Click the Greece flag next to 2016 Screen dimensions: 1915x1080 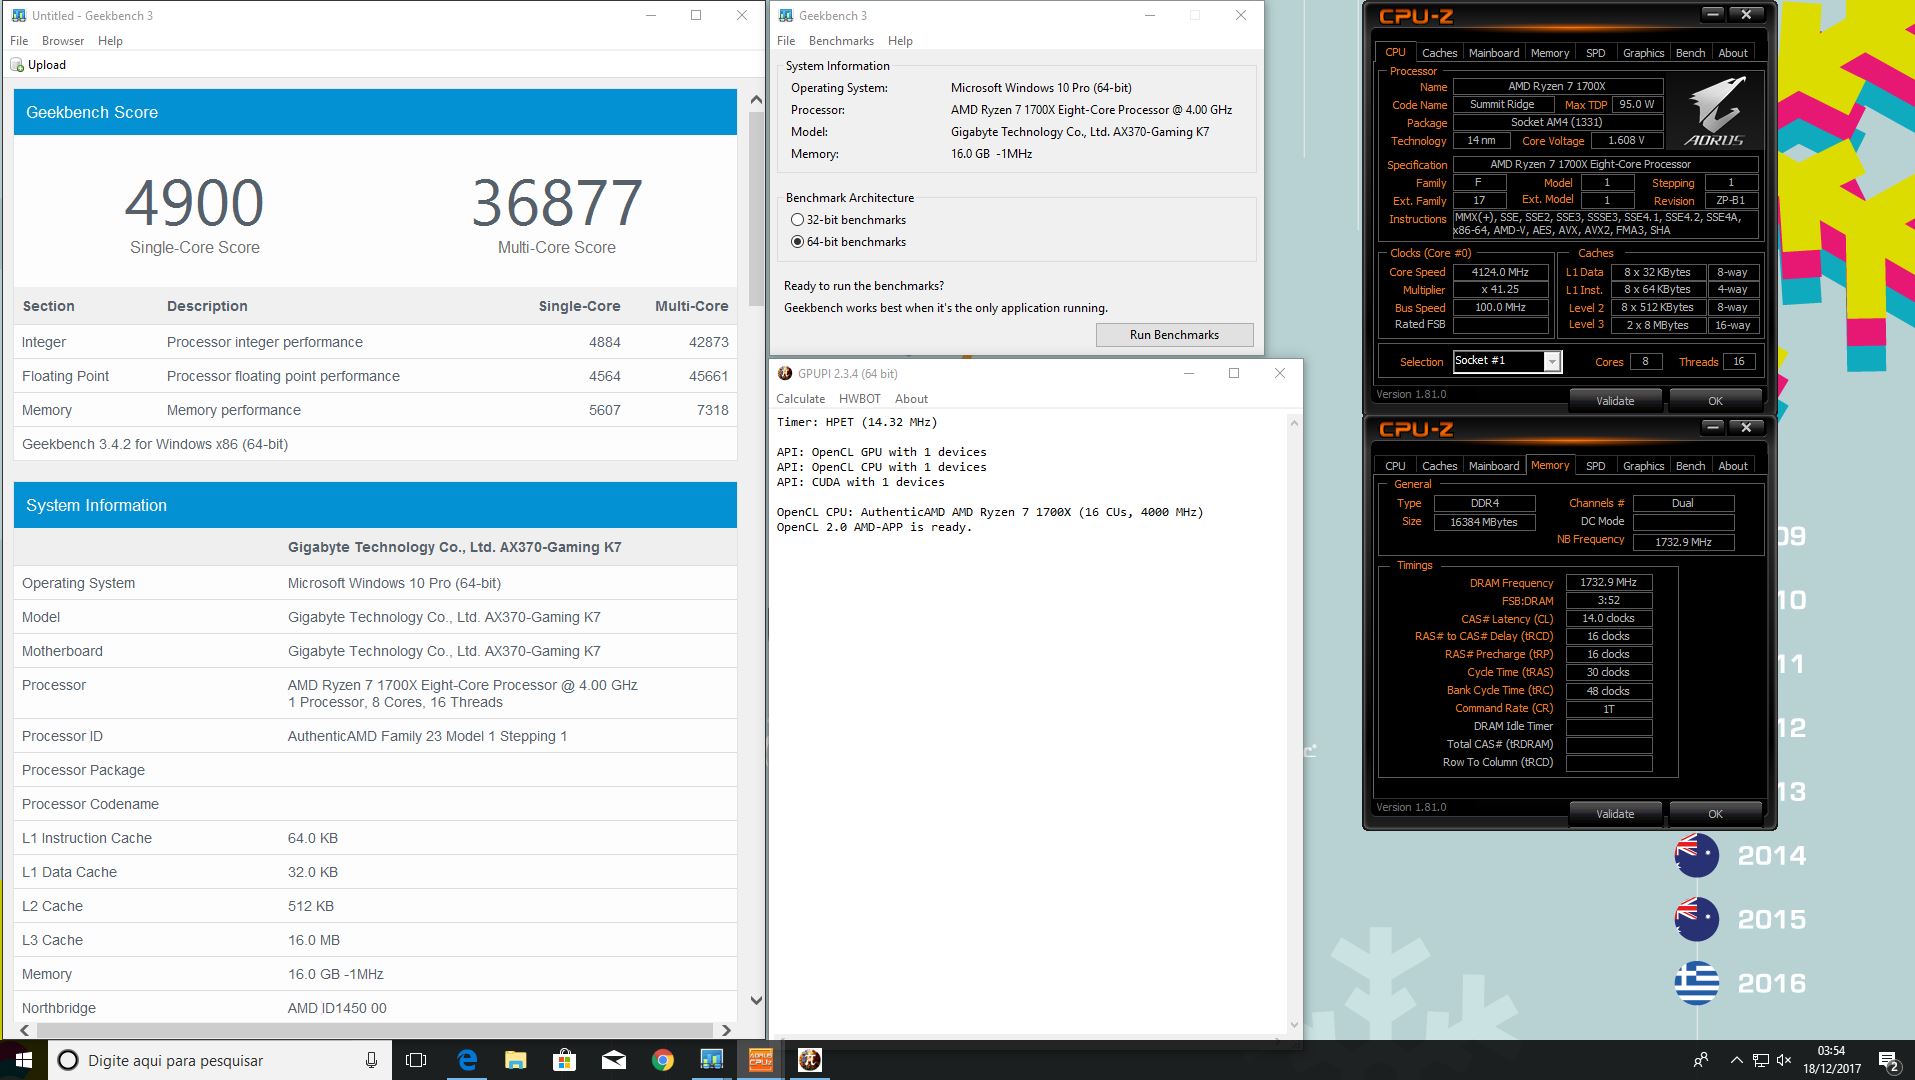(1697, 983)
